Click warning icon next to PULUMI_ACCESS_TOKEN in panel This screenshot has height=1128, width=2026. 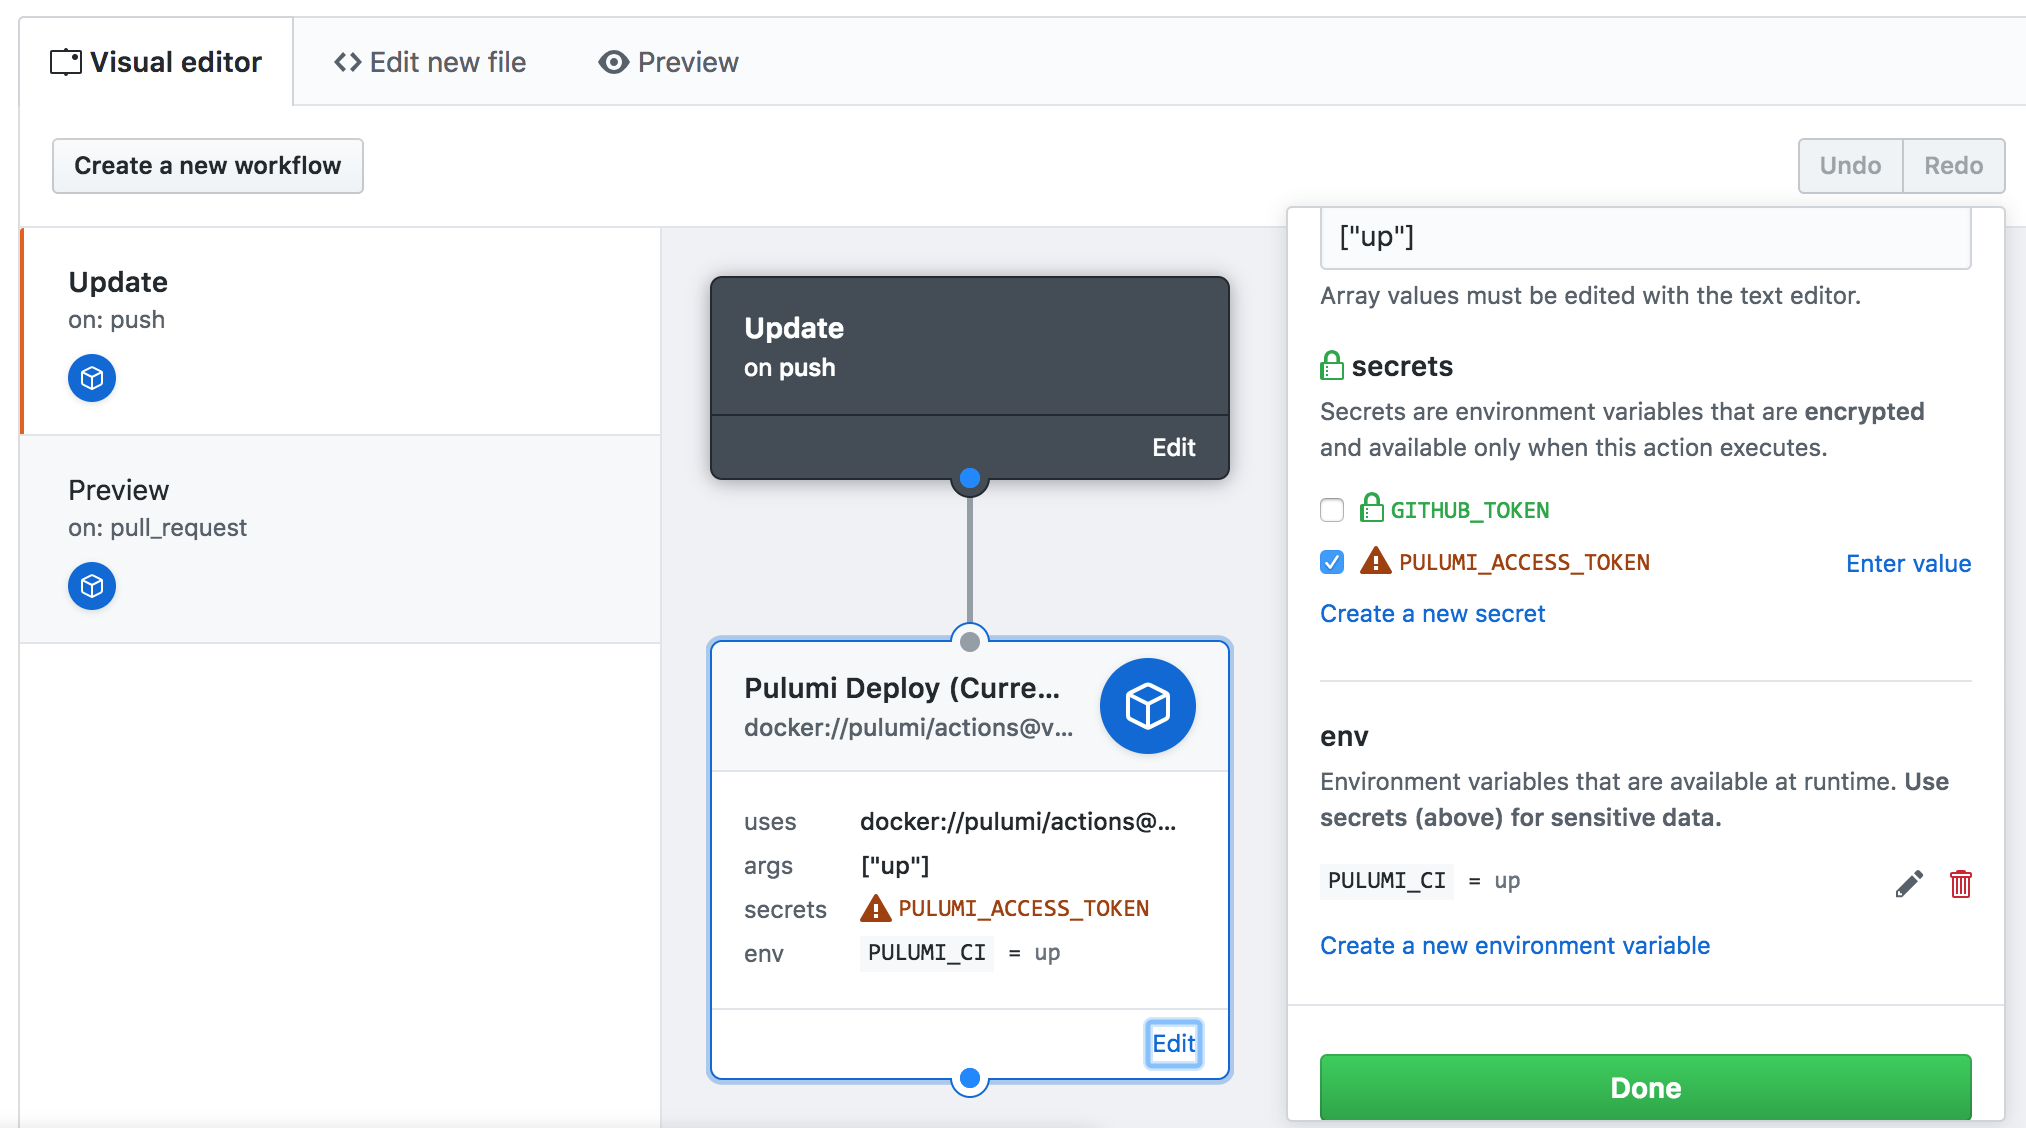point(1376,561)
